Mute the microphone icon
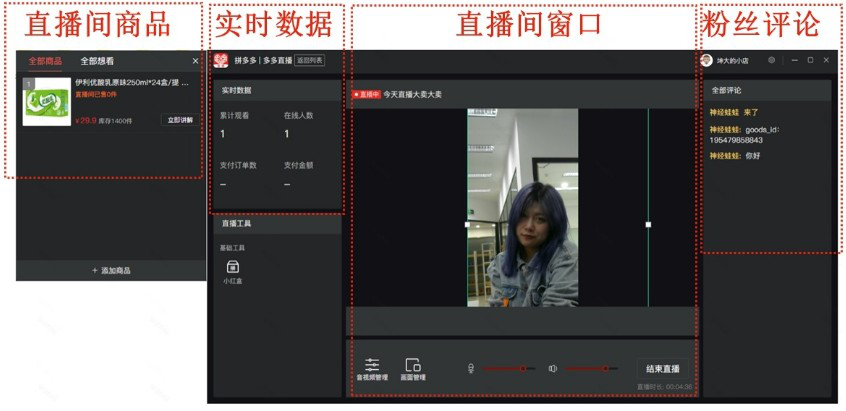The height and width of the screenshot is (411, 846). coord(471,369)
